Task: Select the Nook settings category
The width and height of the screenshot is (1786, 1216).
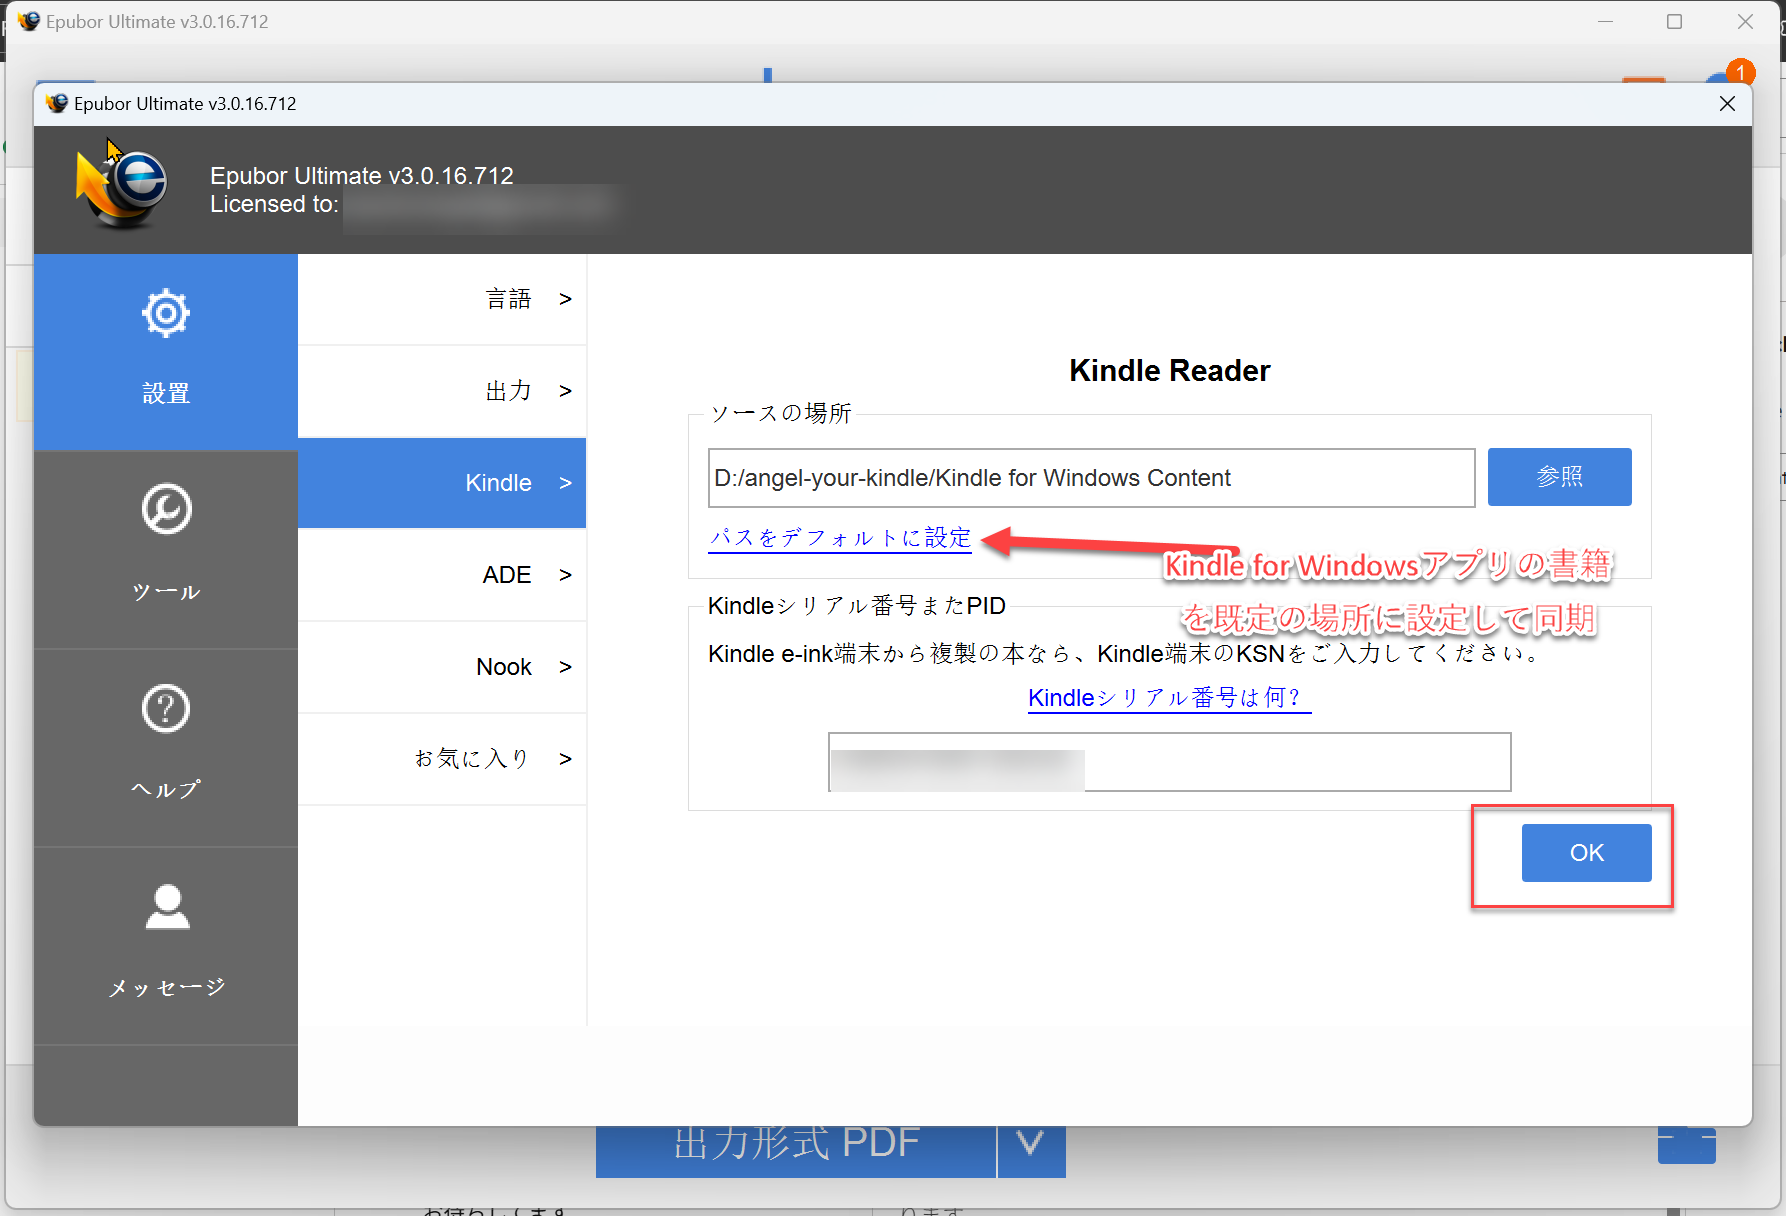Action: point(442,667)
